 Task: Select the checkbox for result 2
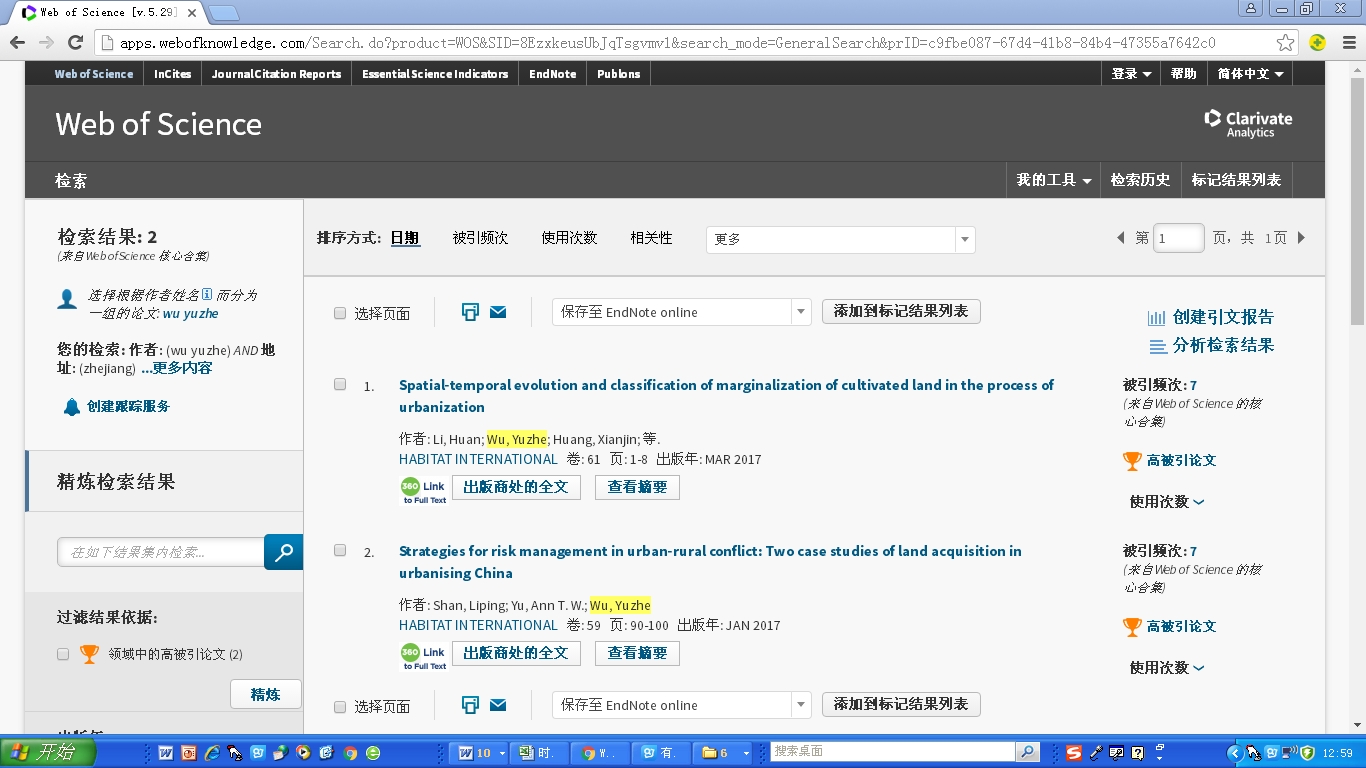340,550
